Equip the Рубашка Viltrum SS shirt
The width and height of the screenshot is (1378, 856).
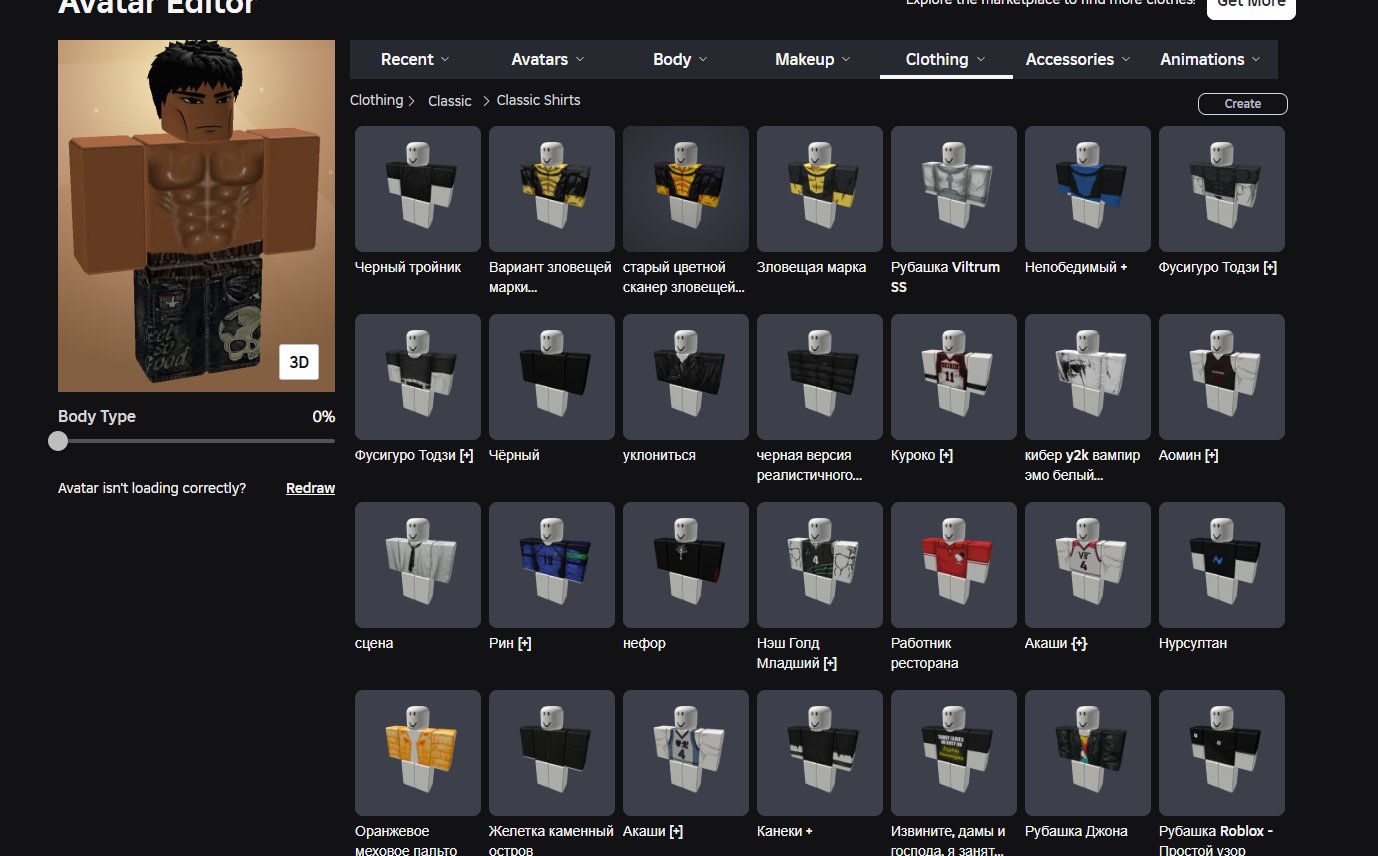point(954,189)
